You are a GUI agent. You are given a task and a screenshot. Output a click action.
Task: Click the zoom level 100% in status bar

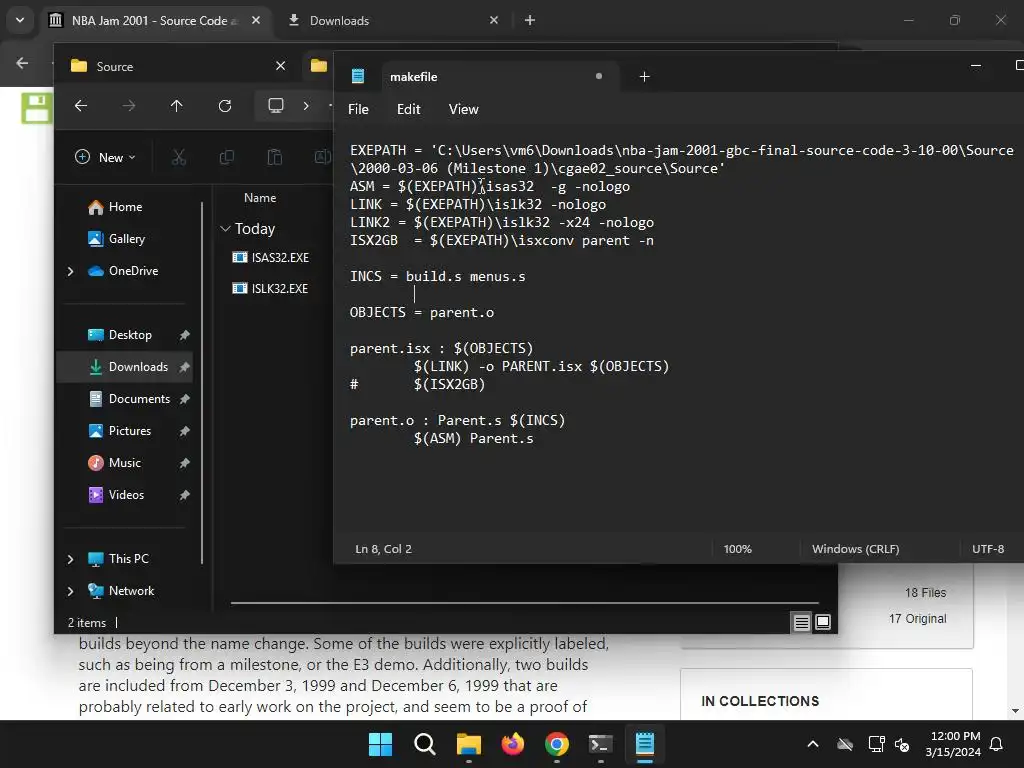click(737, 549)
